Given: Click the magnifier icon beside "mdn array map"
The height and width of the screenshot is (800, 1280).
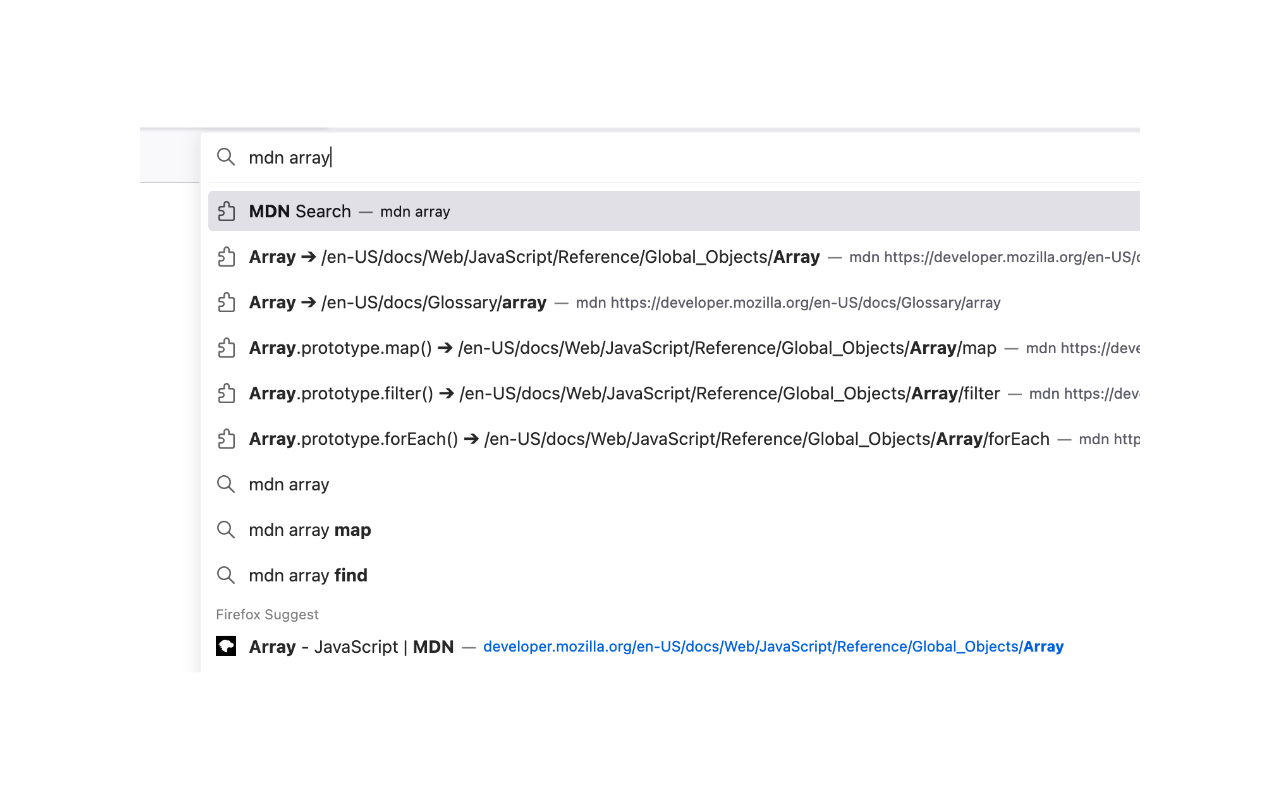Looking at the screenshot, I should coord(226,530).
